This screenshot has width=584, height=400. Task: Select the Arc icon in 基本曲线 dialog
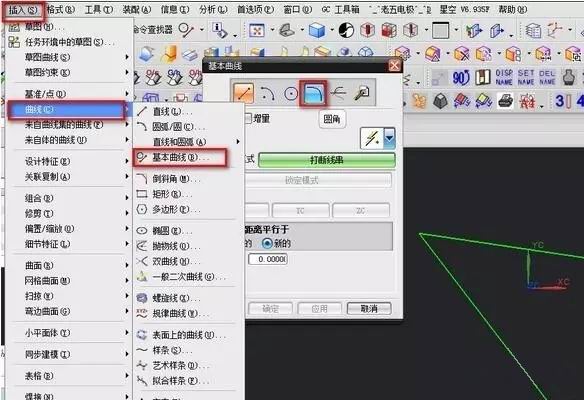pyautogui.click(x=267, y=93)
